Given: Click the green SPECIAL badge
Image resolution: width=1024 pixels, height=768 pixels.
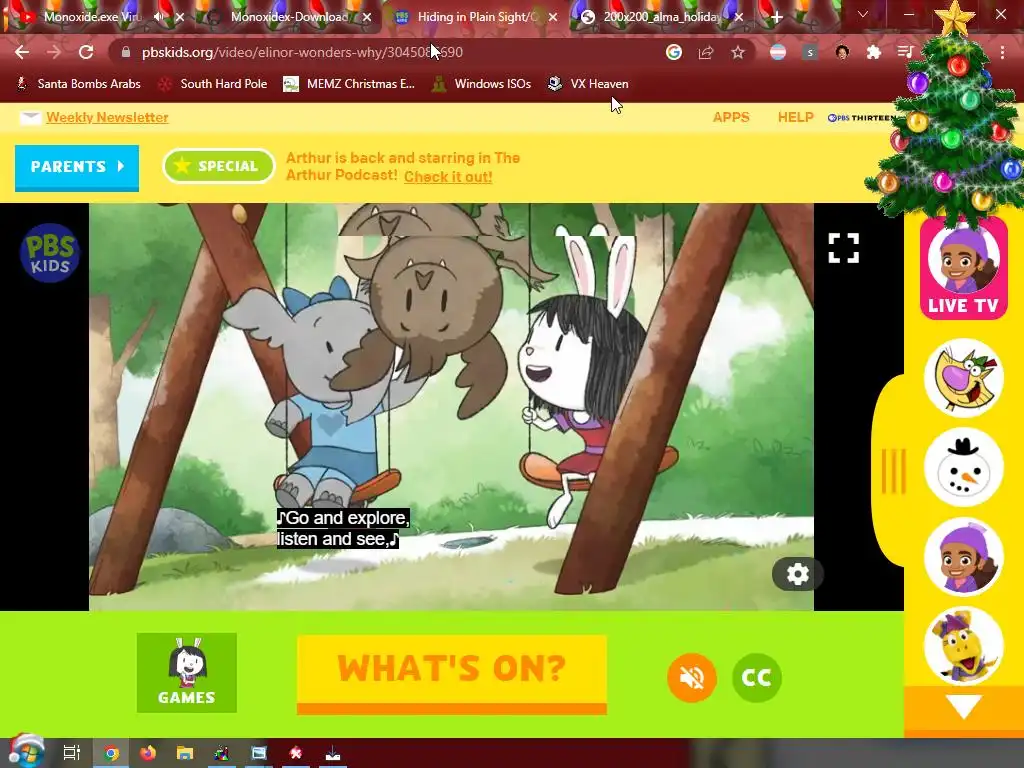Looking at the screenshot, I should tap(219, 166).
